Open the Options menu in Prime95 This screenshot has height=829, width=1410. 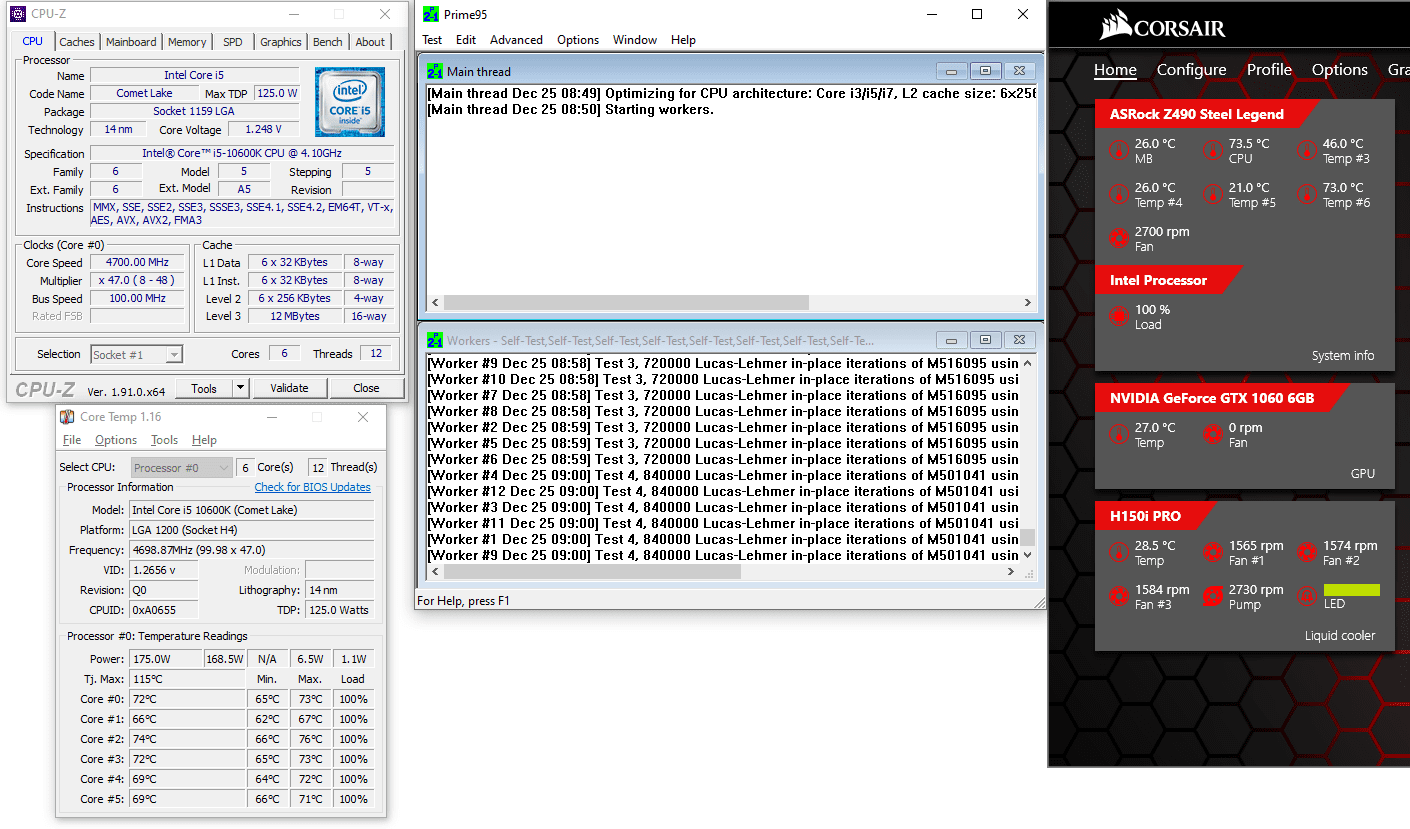(578, 40)
